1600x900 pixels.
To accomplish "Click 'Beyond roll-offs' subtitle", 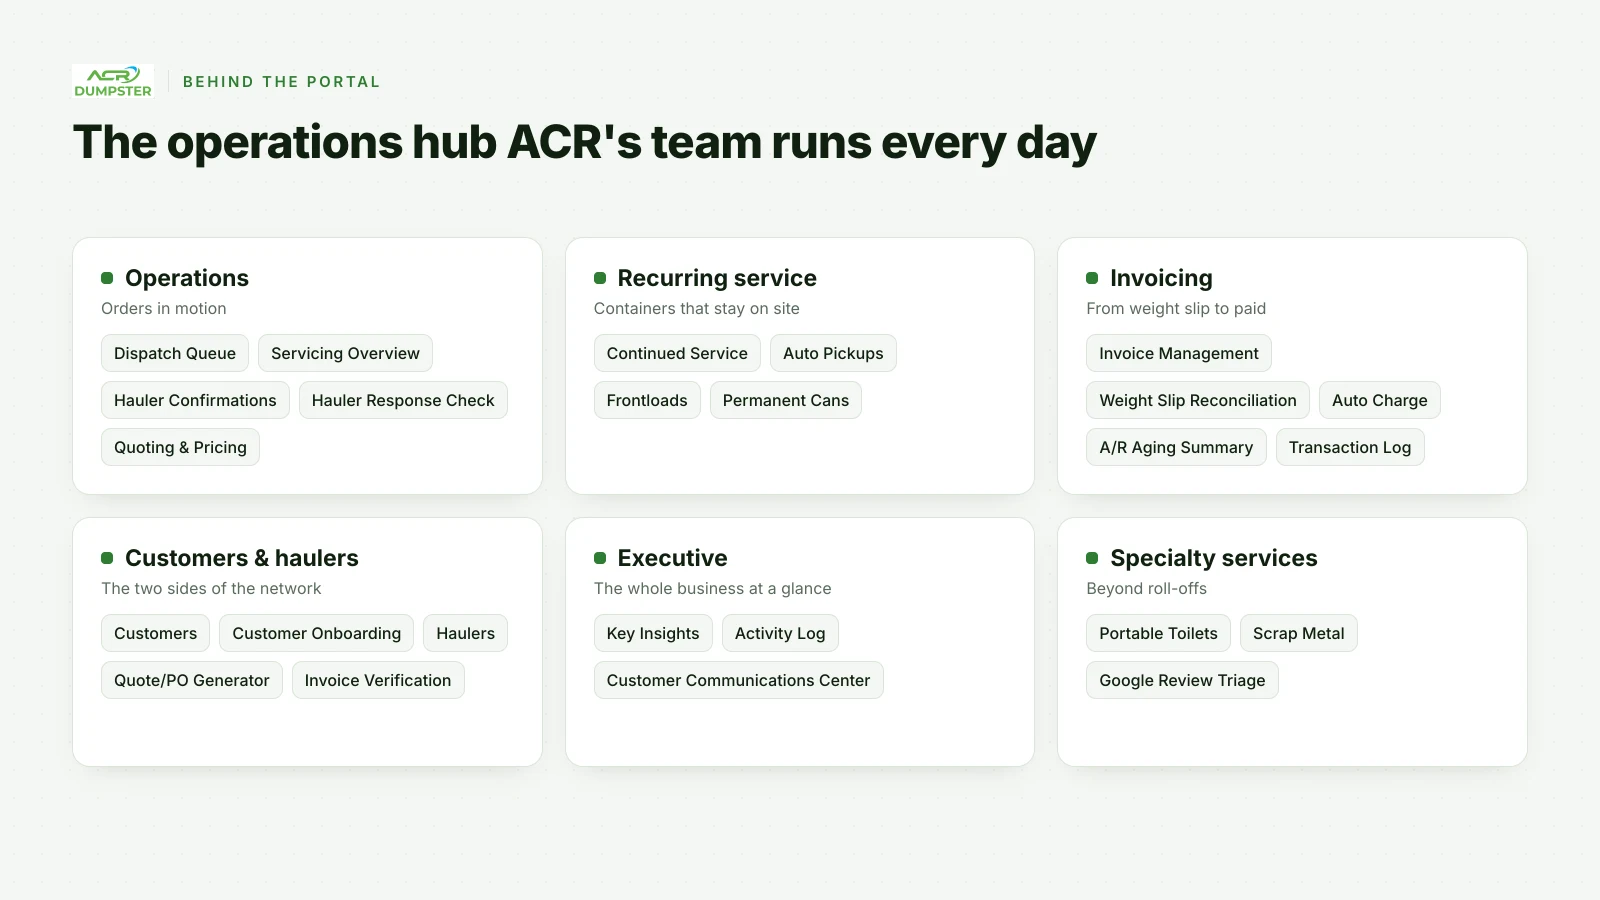I will click(1147, 589).
